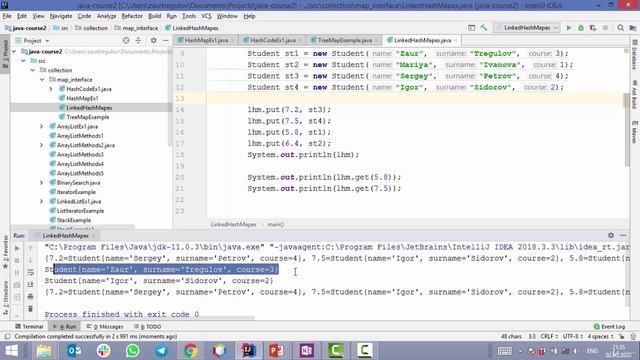
Task: Open Search Everywhere magnifier icon
Action: pos(620,28)
